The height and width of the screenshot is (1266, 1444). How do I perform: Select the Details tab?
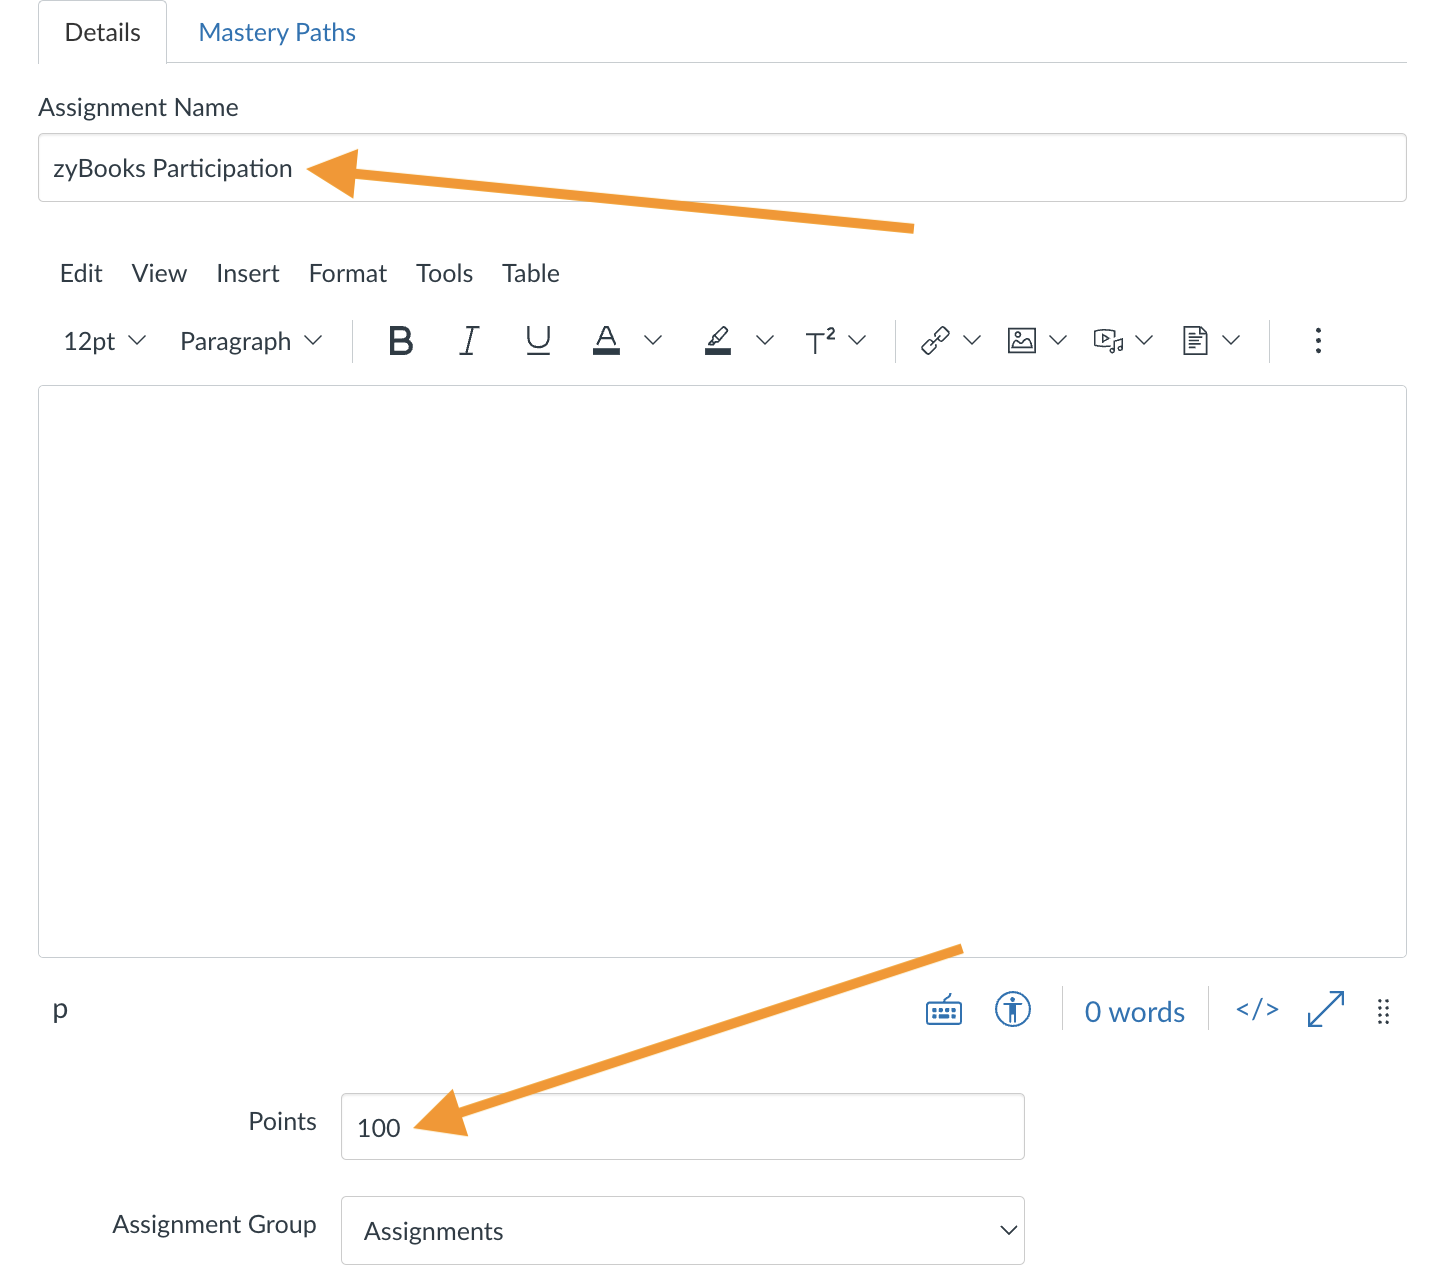(103, 32)
